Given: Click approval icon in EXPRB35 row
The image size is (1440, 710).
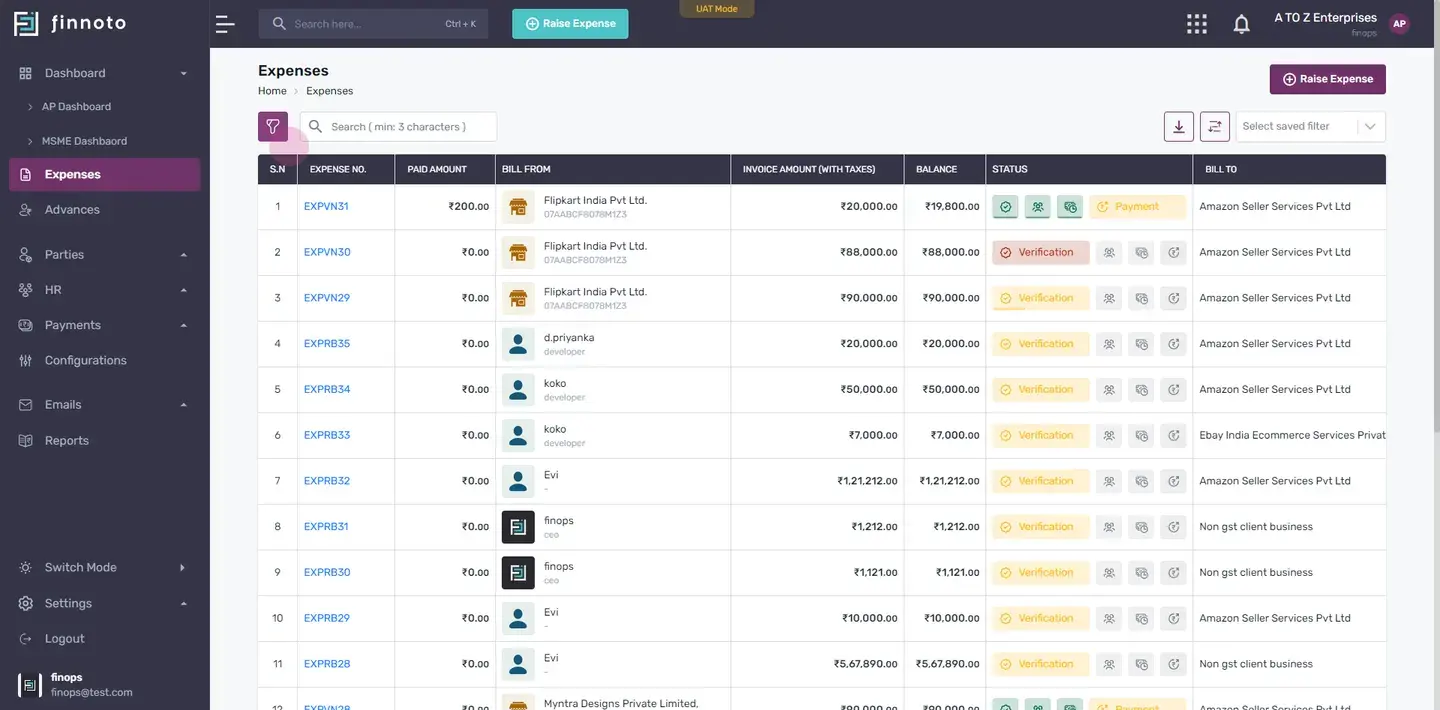Looking at the screenshot, I should click(1109, 344).
